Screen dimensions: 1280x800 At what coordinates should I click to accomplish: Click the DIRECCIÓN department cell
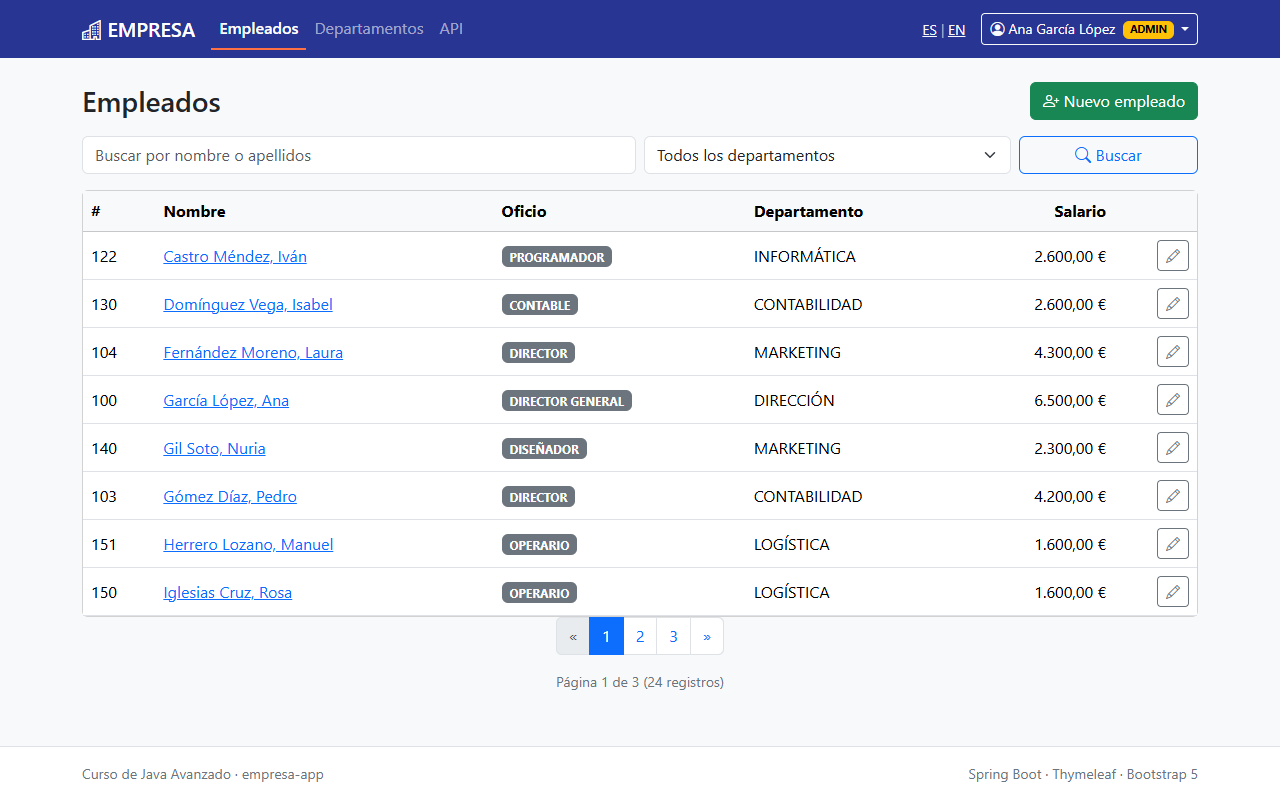794,400
